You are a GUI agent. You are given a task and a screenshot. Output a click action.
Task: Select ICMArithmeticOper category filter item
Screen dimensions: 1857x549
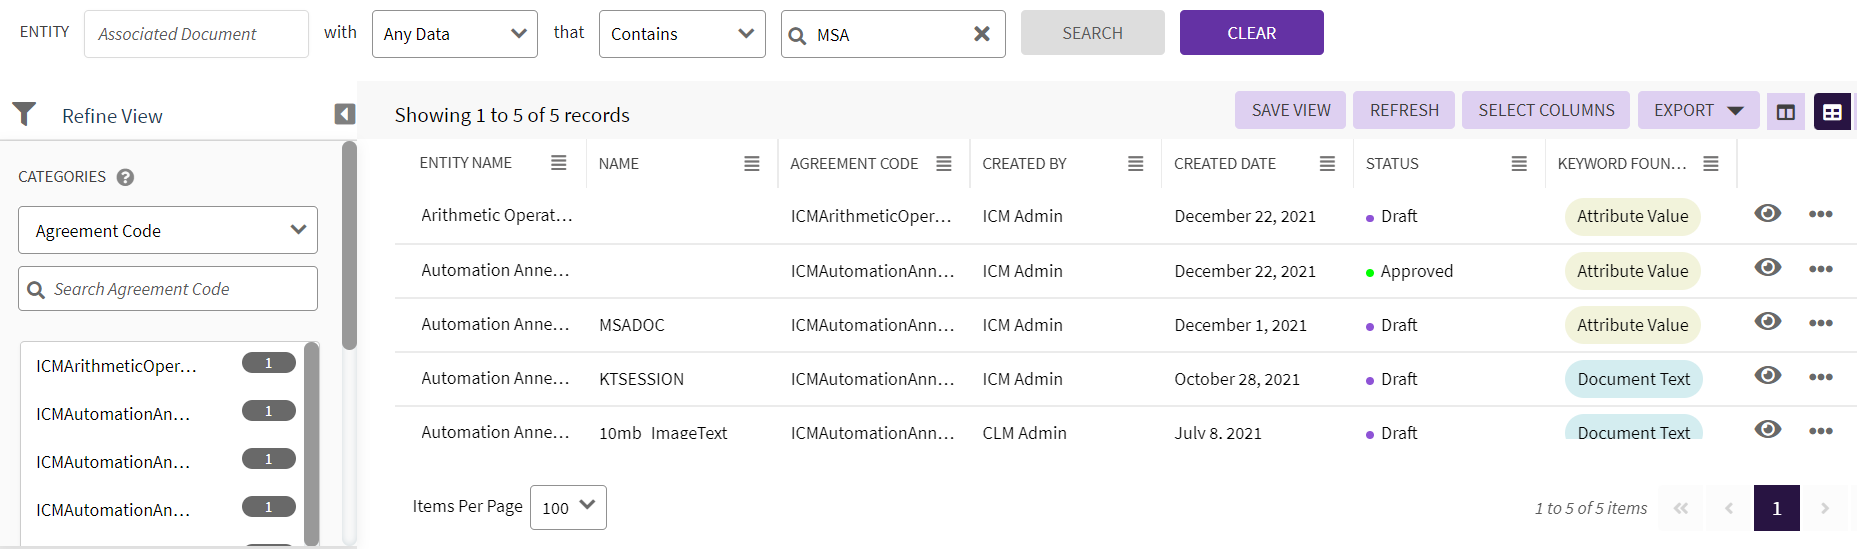(x=116, y=366)
